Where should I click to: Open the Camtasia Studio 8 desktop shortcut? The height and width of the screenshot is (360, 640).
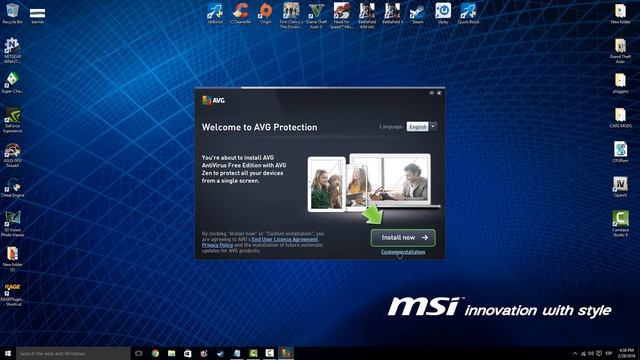tap(620, 224)
